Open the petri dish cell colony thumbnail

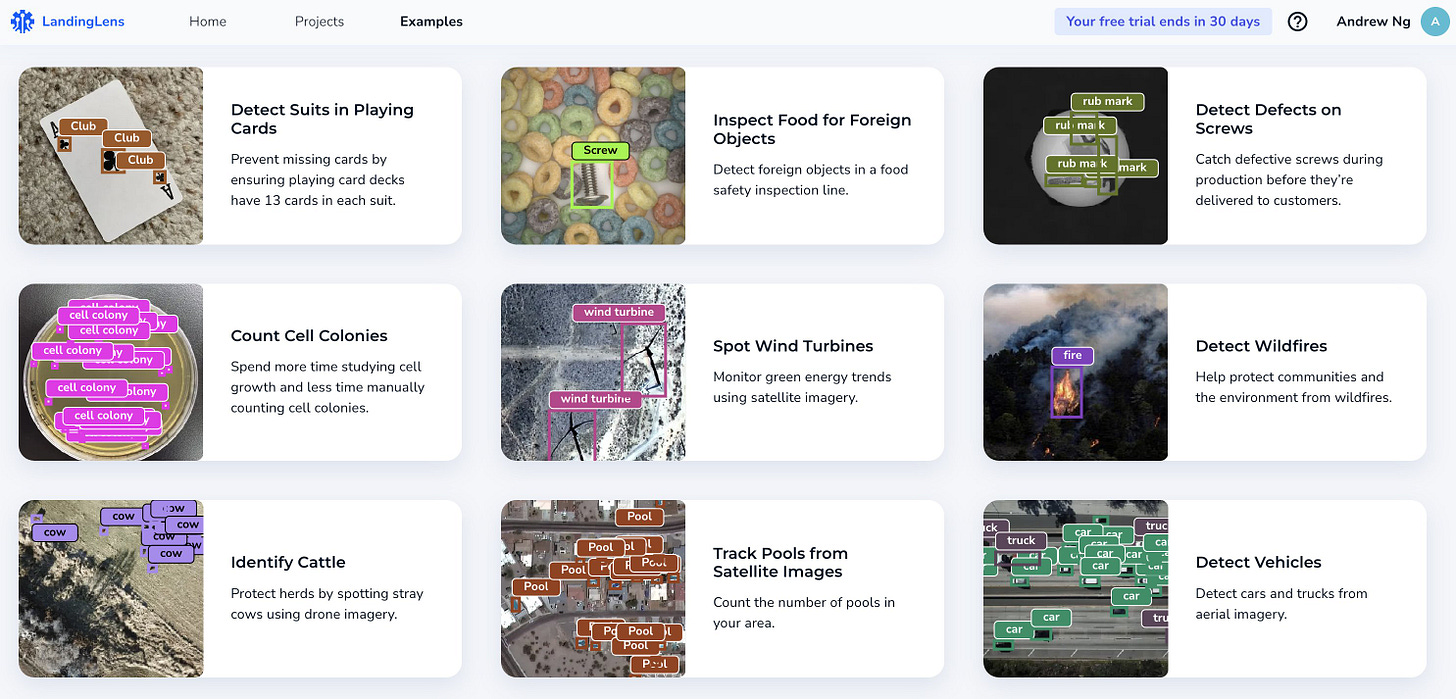(x=111, y=372)
